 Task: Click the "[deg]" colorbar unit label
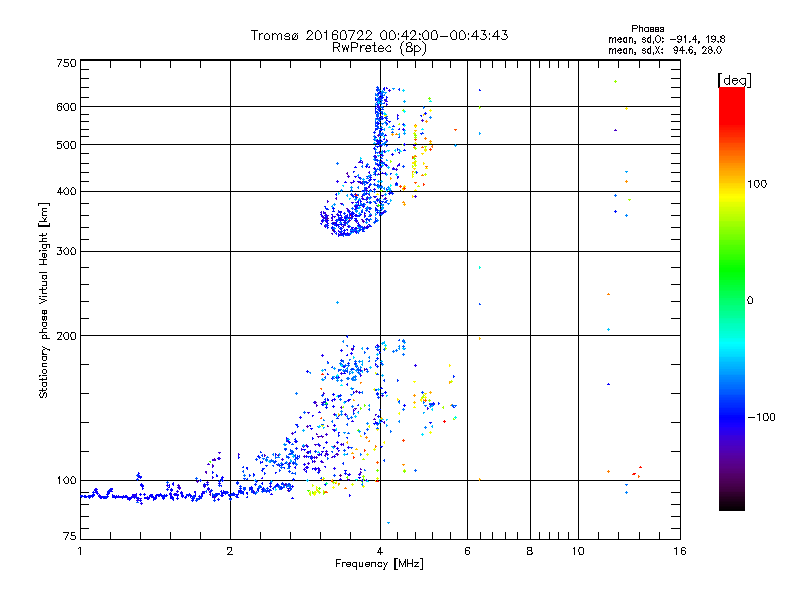734,80
